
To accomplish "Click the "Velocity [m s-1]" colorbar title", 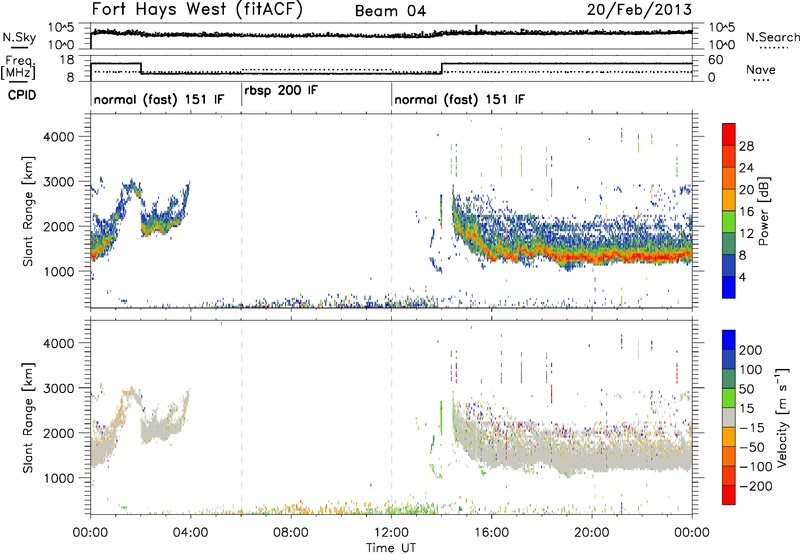I will coord(783,417).
